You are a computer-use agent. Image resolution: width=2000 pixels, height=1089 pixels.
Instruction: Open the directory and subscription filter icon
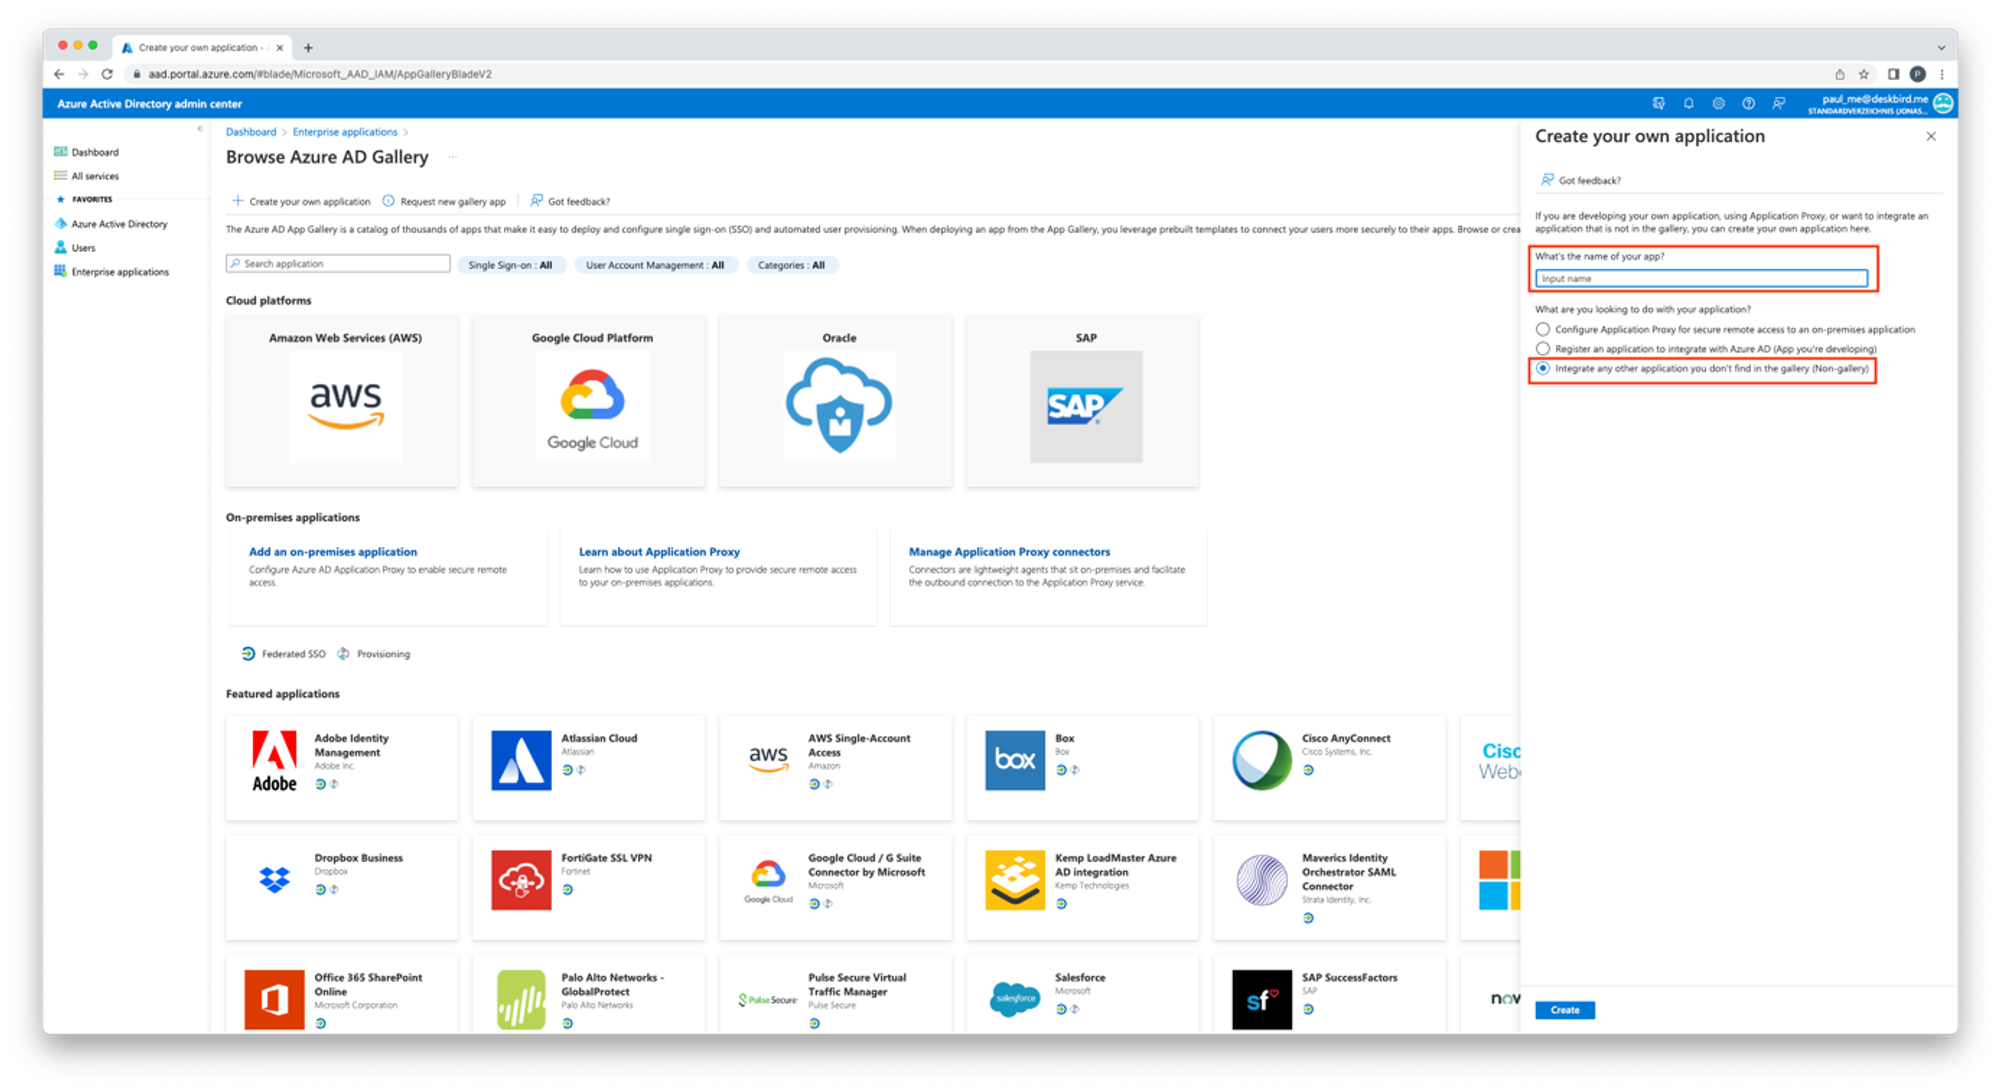tap(1659, 104)
